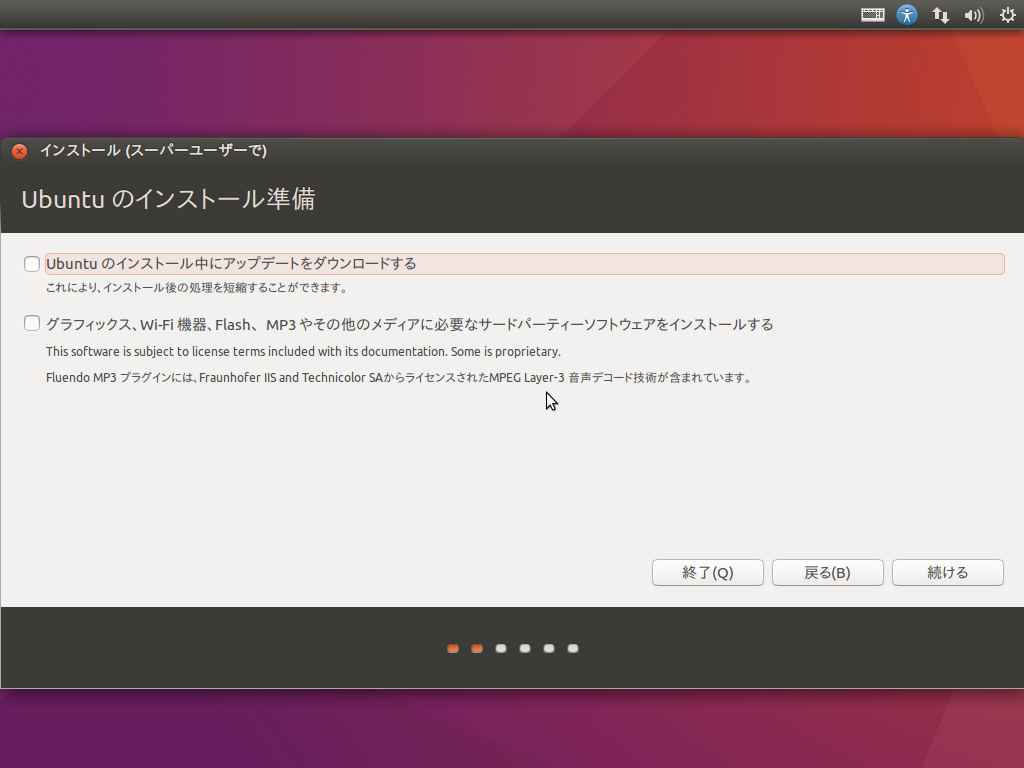Open the network connection indicator

(x=940, y=15)
